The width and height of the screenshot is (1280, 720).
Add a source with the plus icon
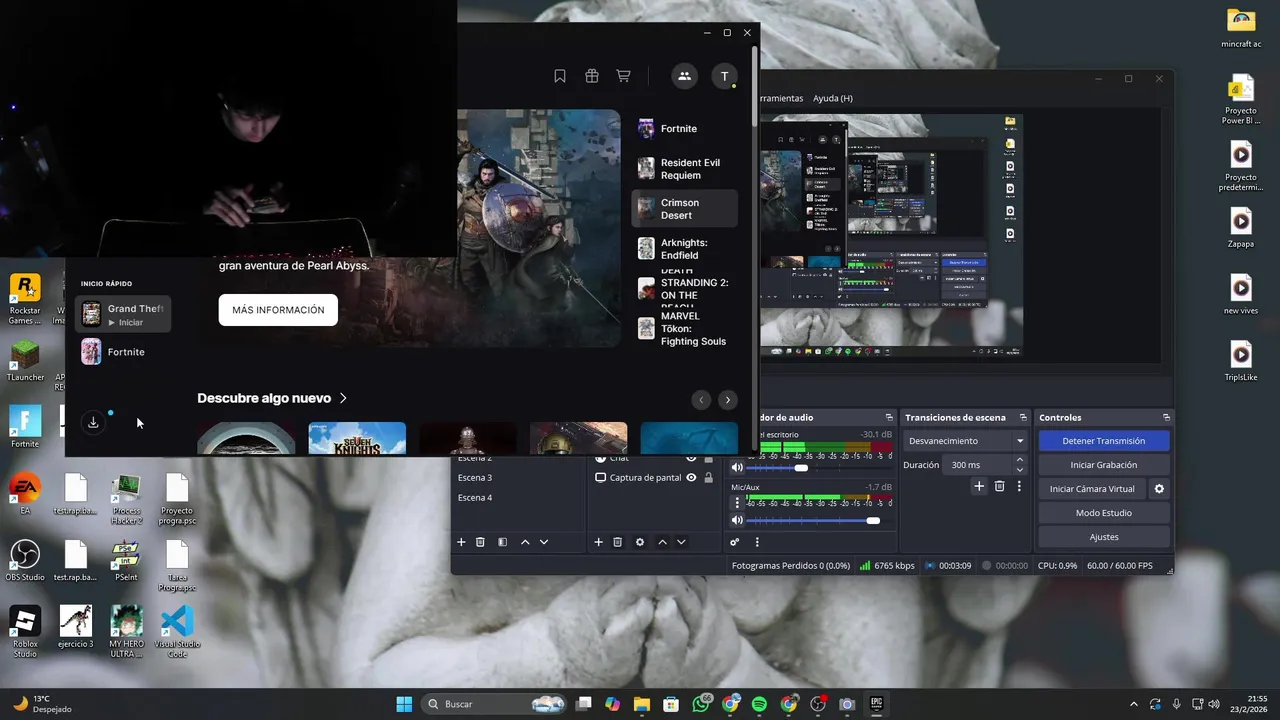(598, 542)
